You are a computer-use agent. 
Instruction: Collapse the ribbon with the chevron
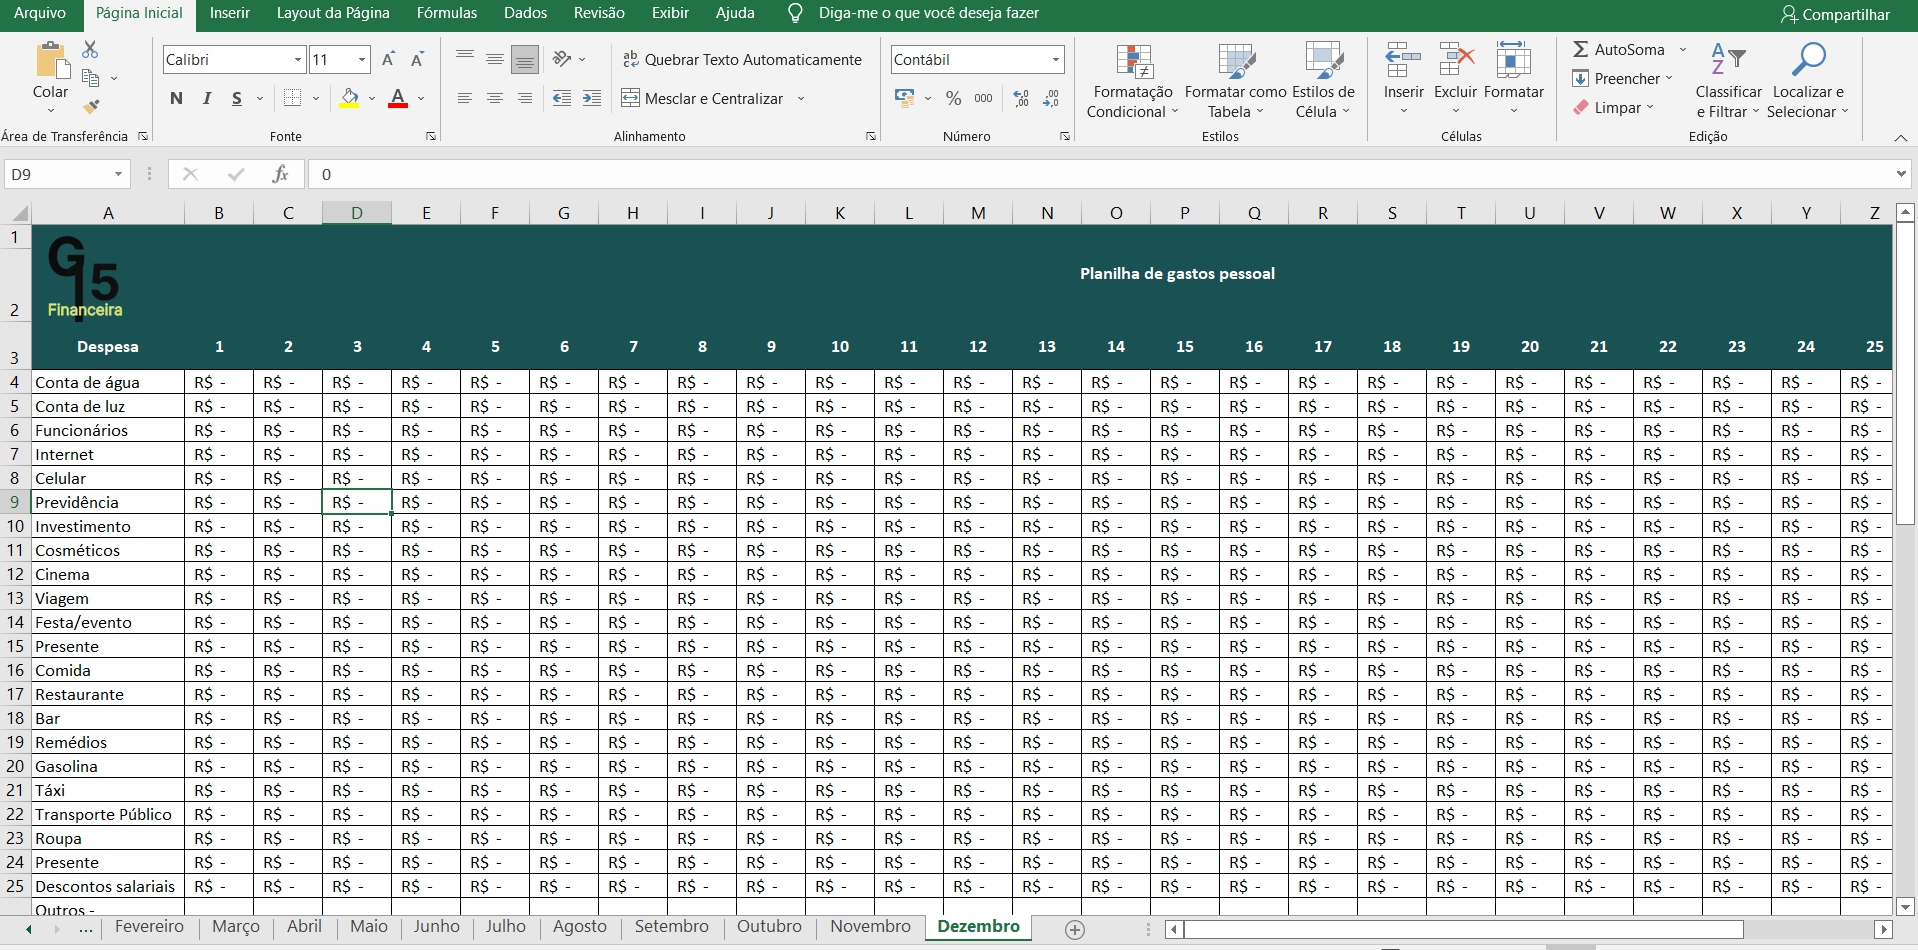point(1900,137)
